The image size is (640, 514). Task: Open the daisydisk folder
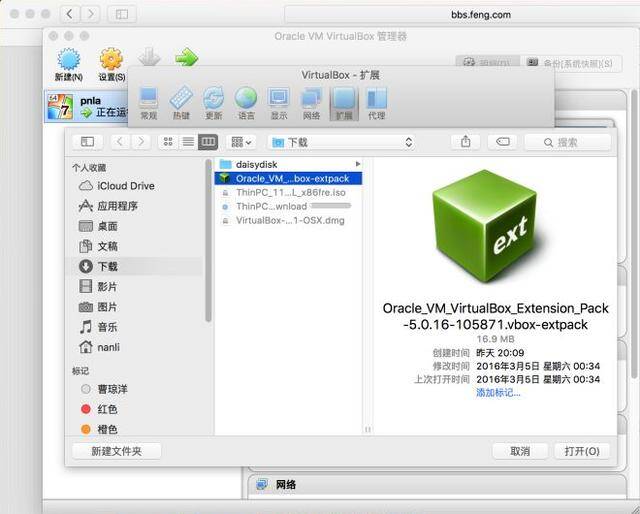[x=288, y=165]
